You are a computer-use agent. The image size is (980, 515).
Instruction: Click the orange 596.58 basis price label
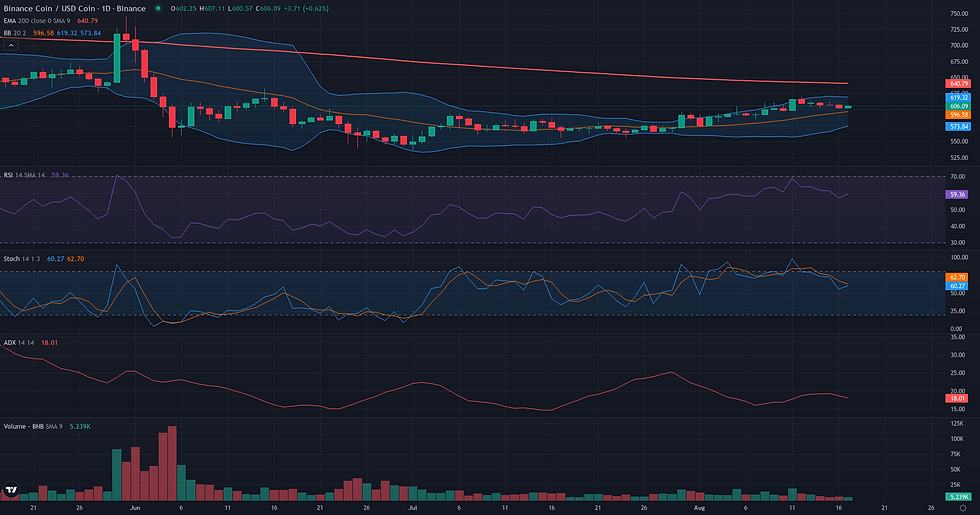[x=958, y=115]
